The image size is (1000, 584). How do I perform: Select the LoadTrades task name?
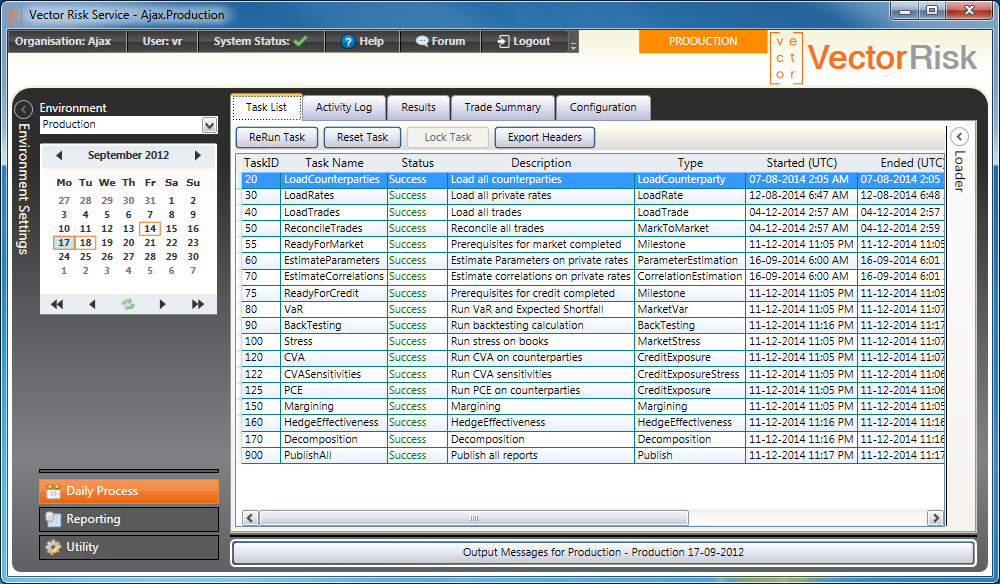[x=312, y=212]
